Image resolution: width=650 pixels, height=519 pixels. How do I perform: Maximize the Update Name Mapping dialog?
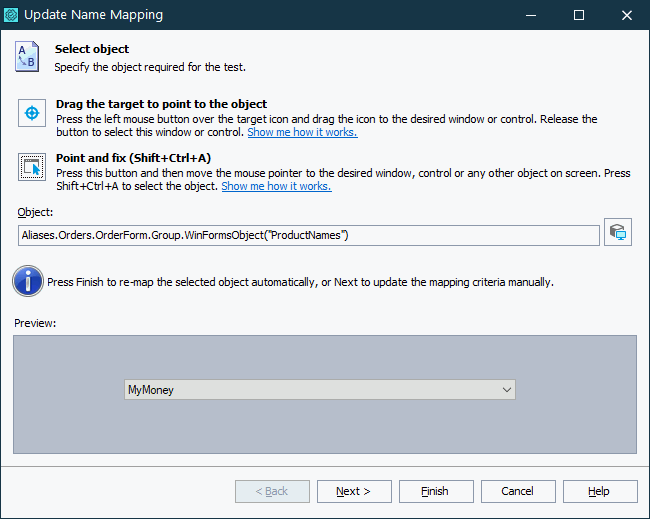(x=579, y=15)
